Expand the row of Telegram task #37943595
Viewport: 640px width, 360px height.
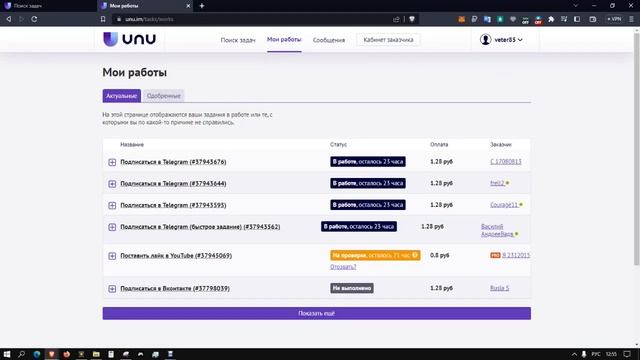(x=112, y=205)
